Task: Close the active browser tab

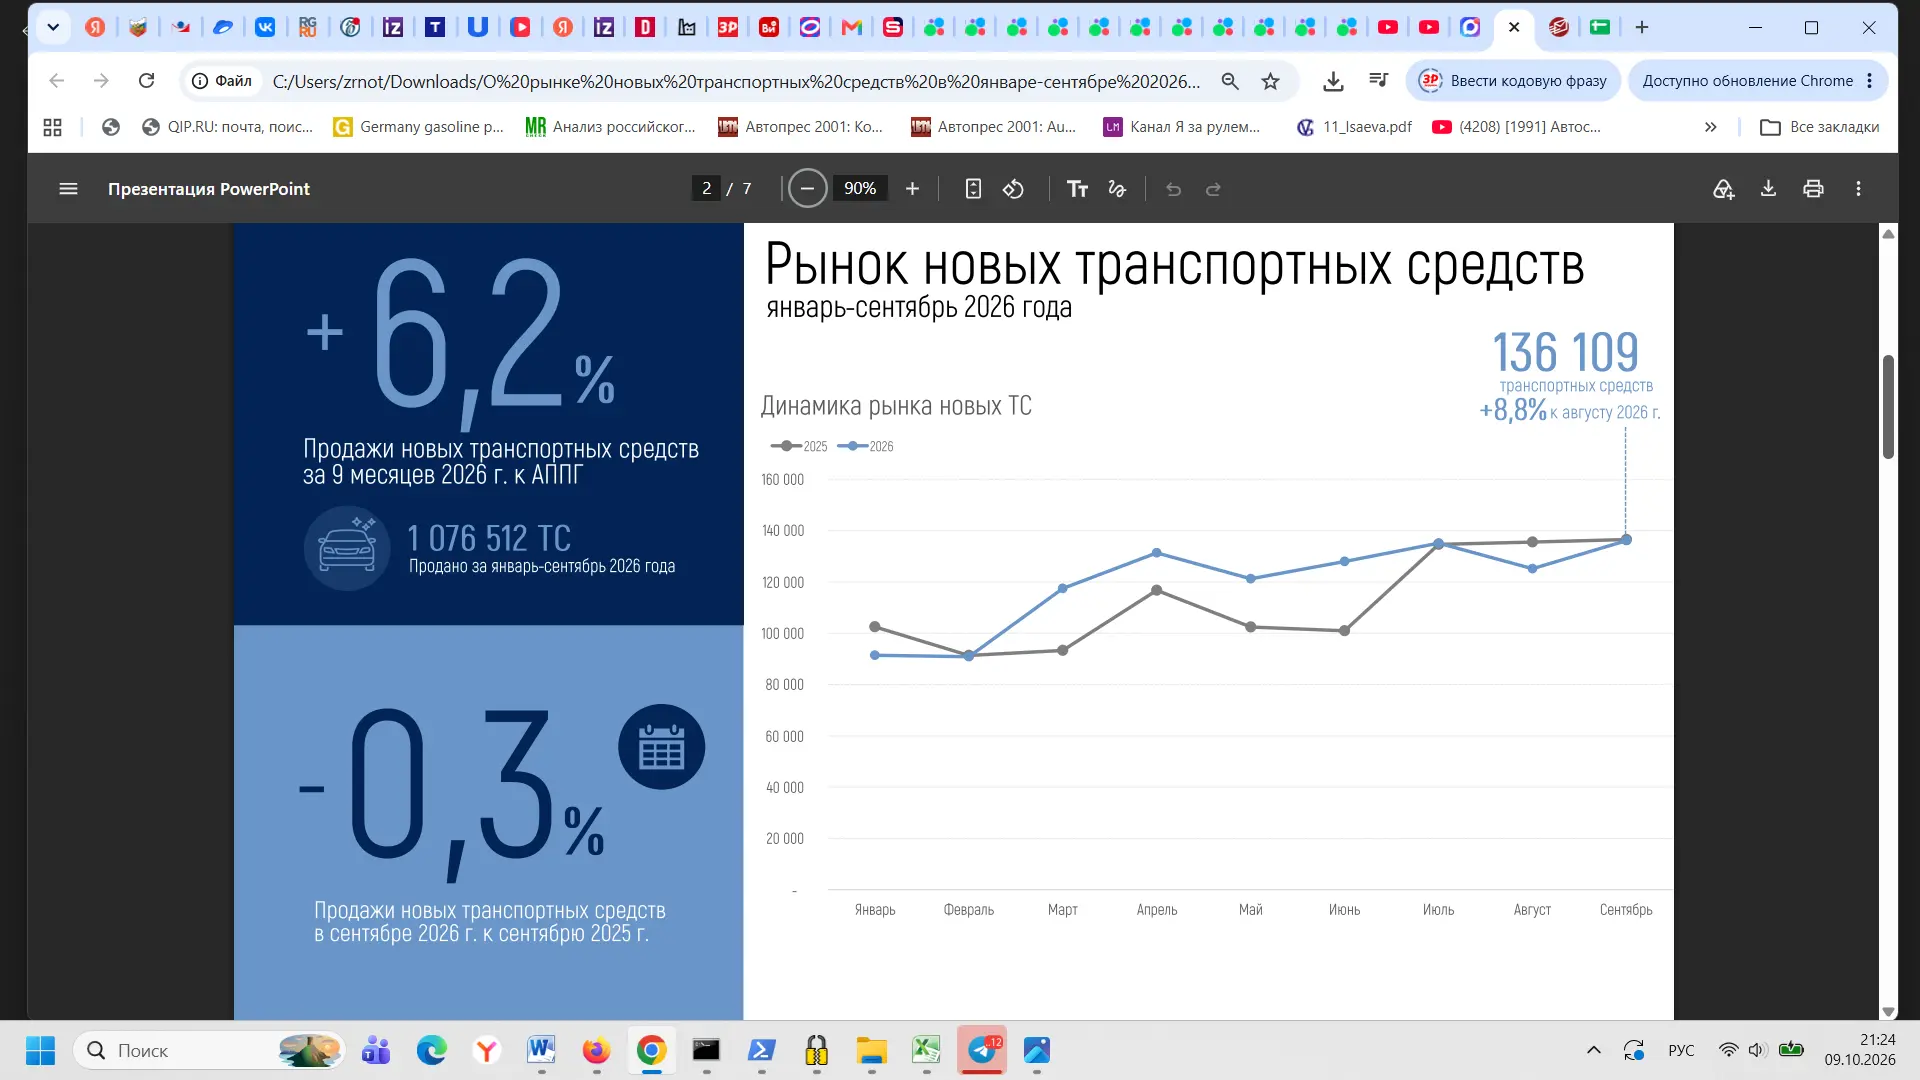Action: click(x=1514, y=27)
